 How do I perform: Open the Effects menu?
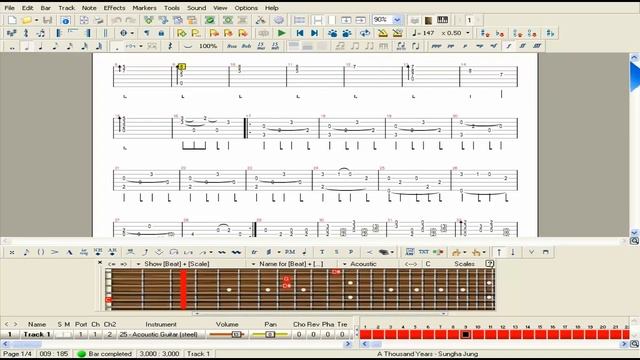(x=114, y=8)
